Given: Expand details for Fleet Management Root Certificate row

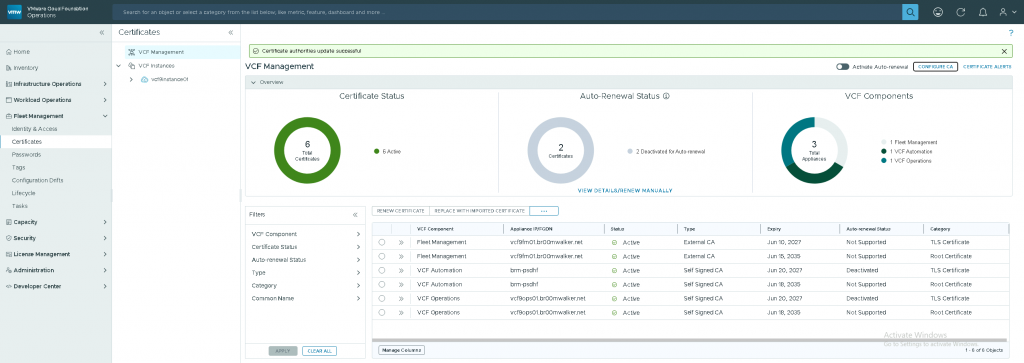Looking at the screenshot, I should click(x=401, y=257).
